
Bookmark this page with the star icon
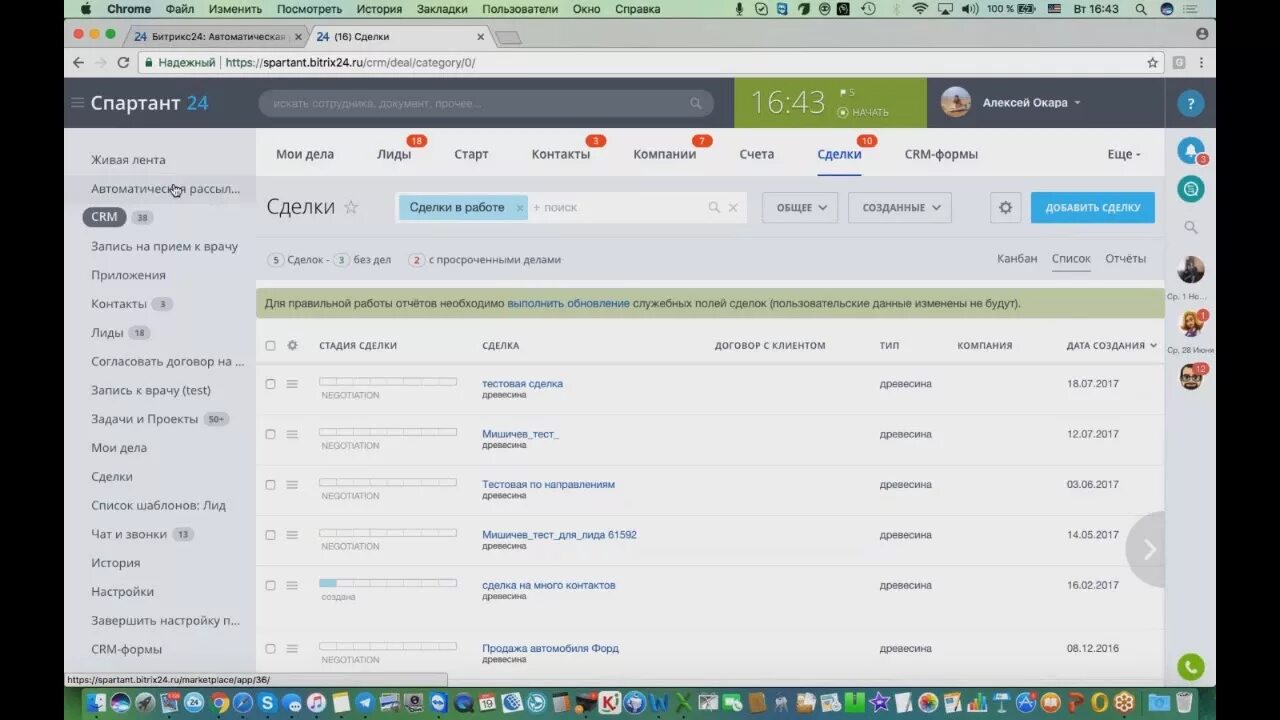coord(1152,62)
